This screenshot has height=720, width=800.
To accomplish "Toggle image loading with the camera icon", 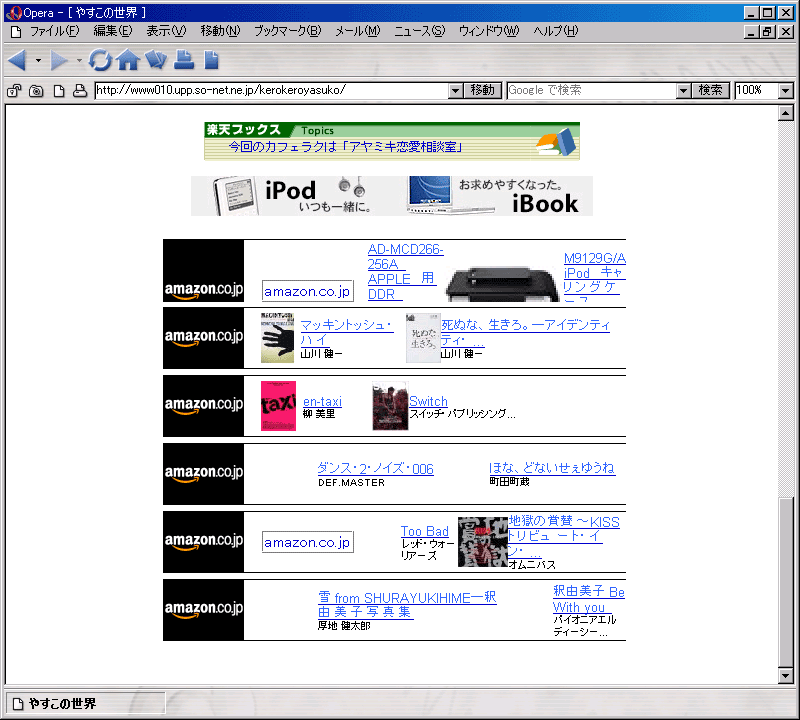I will tap(36, 91).
